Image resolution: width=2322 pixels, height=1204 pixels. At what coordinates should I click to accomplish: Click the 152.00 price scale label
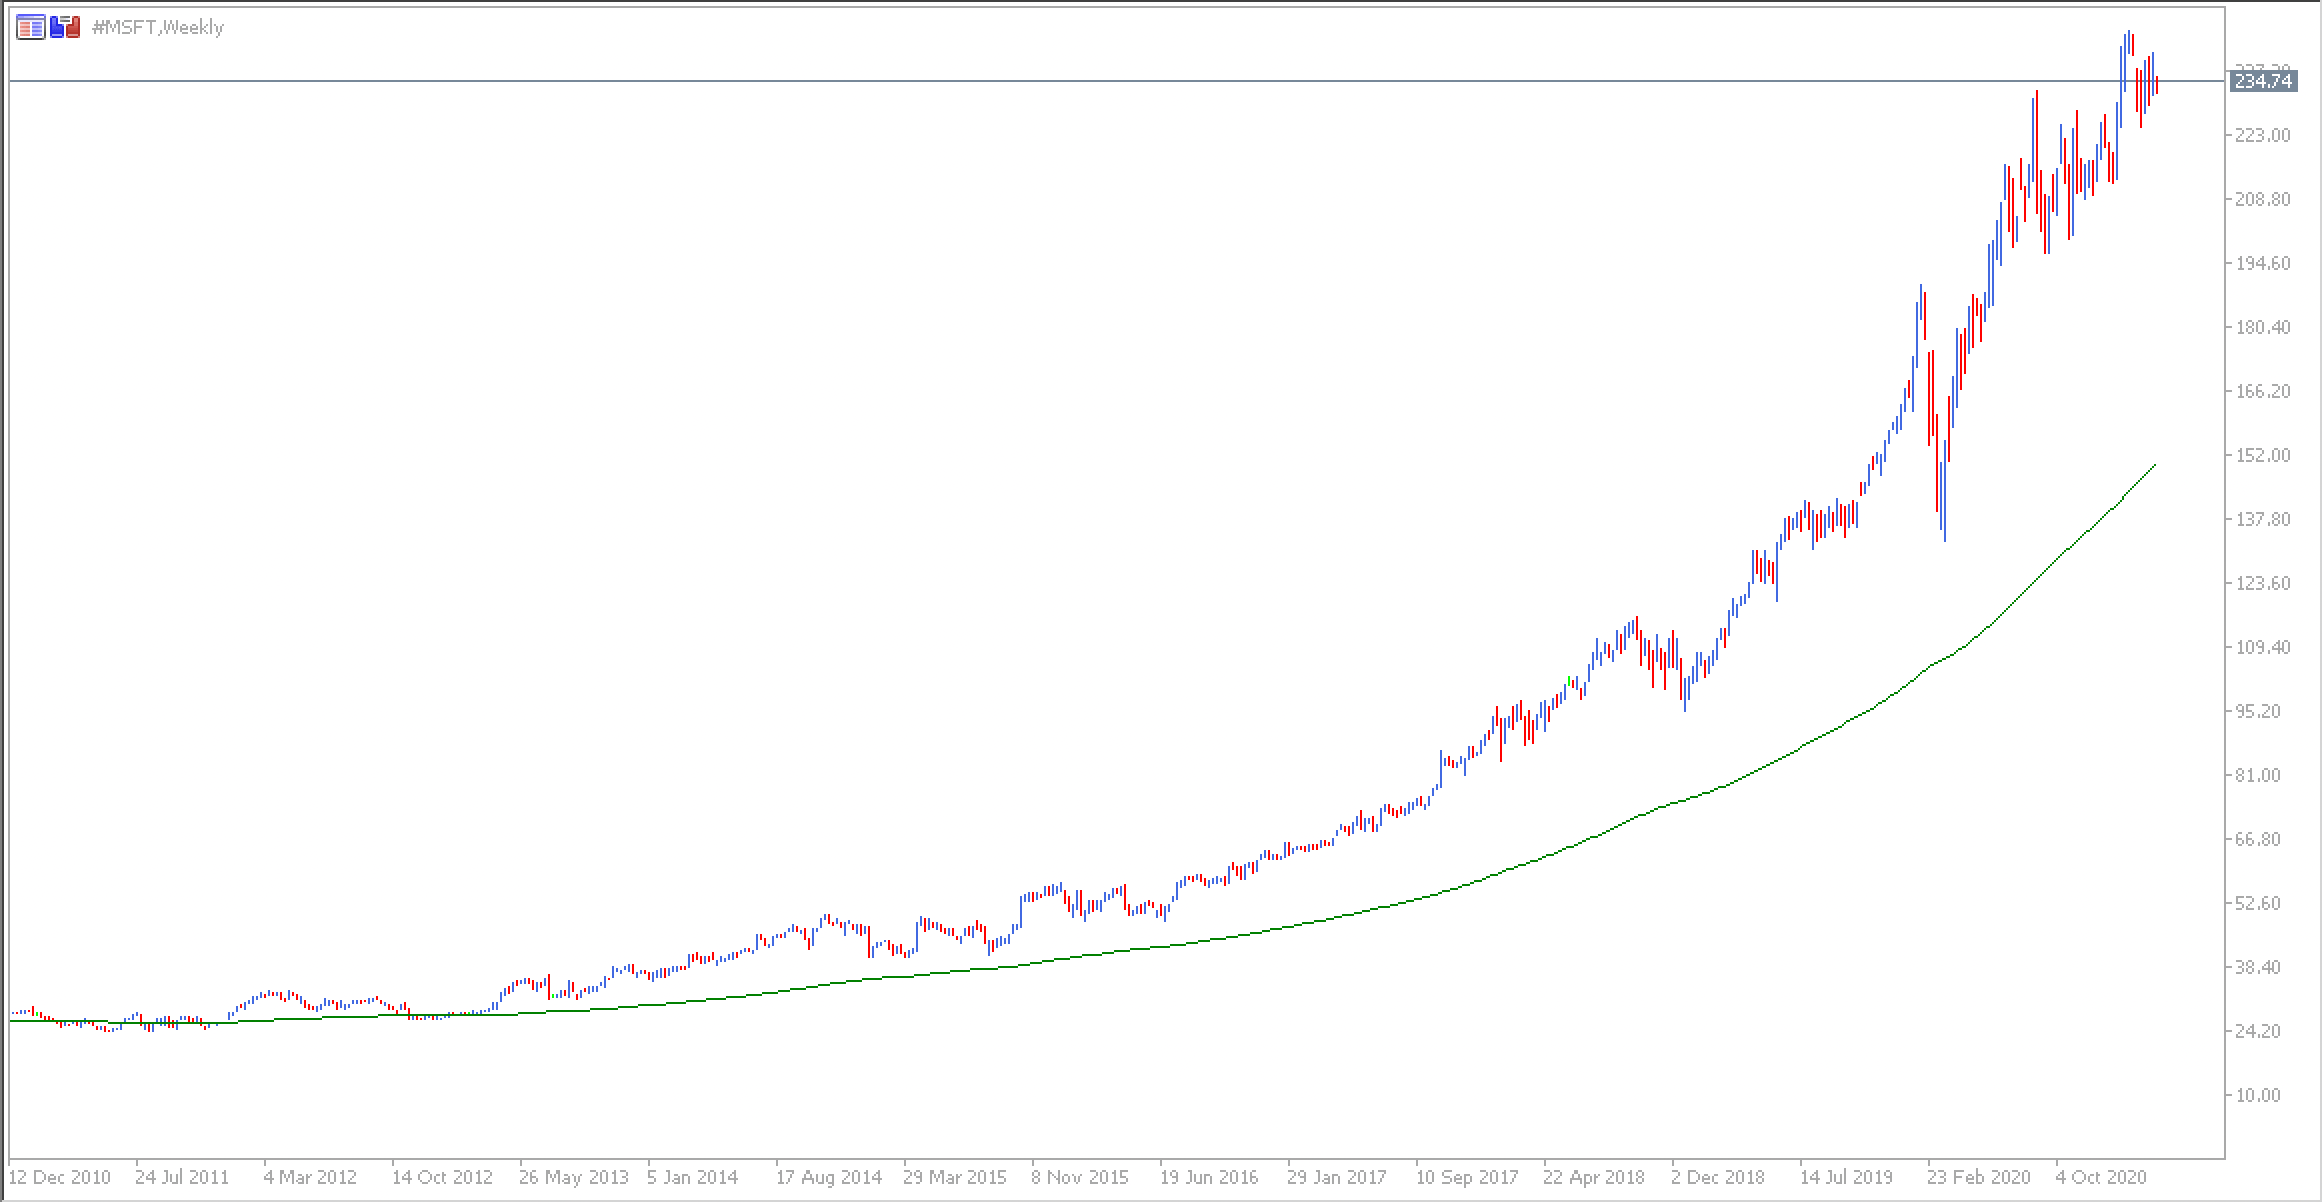tap(2262, 455)
